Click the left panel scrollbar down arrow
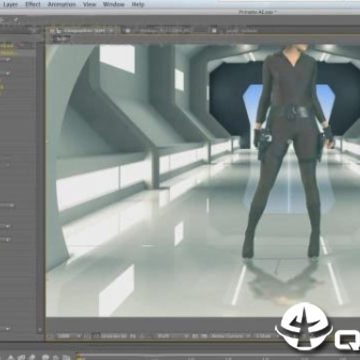The image size is (360, 360). point(40,330)
